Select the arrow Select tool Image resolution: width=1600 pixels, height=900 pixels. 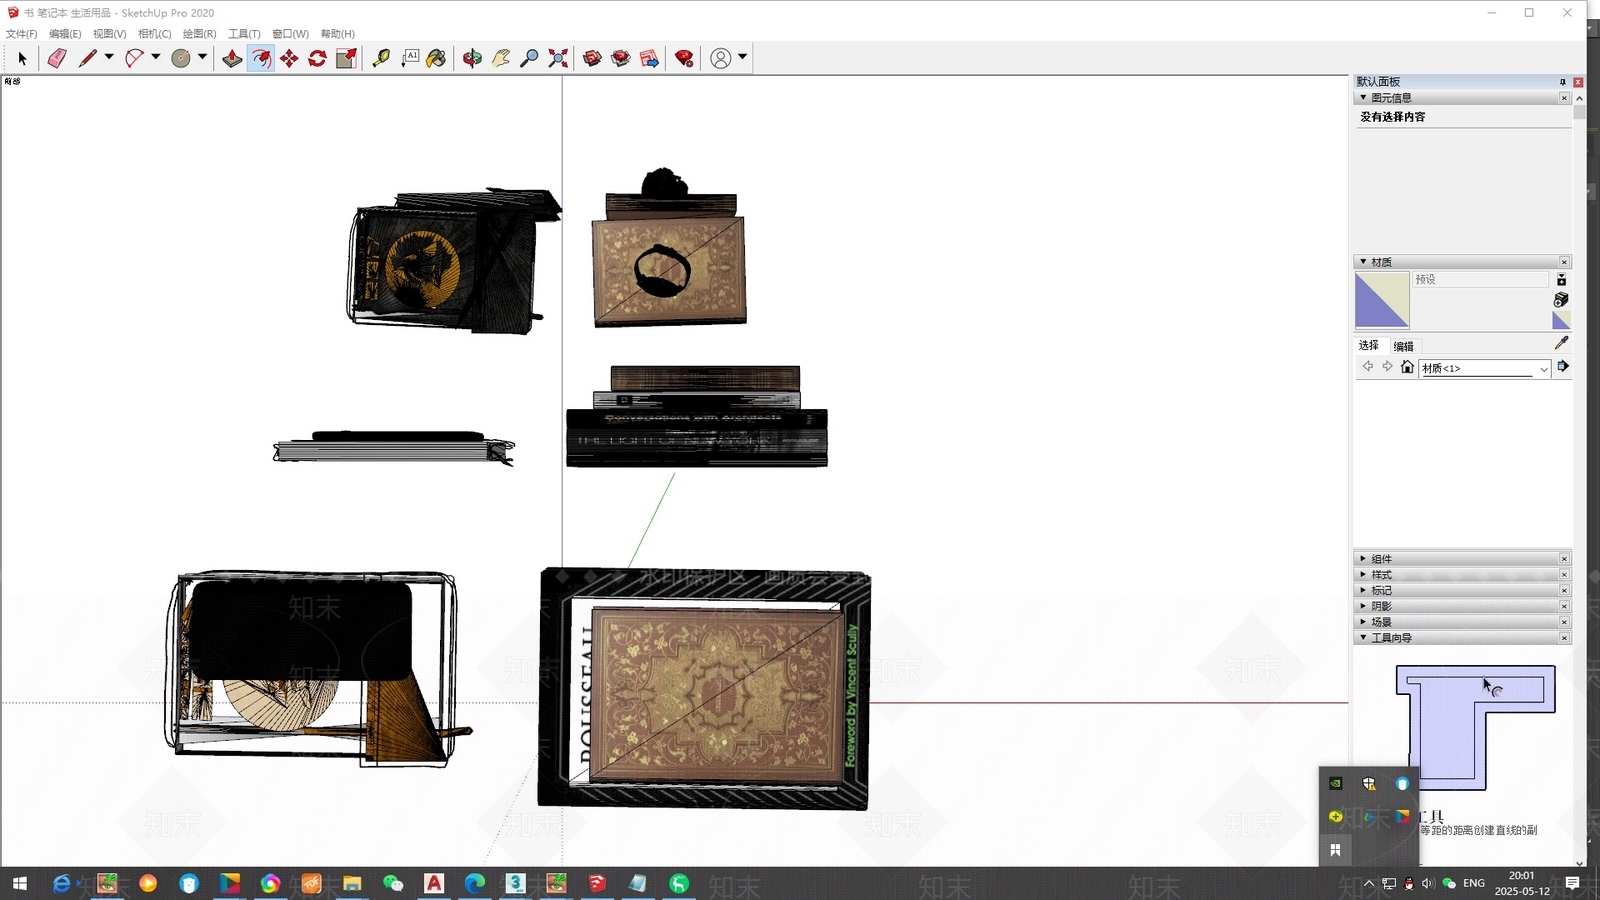(x=22, y=59)
